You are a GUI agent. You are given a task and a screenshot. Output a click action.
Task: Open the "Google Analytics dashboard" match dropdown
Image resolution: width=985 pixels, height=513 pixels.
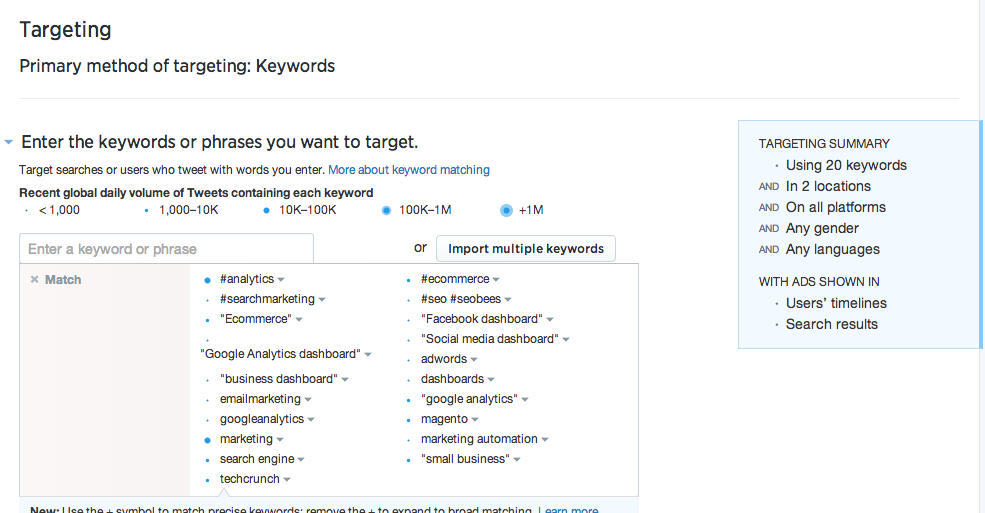tap(368, 355)
